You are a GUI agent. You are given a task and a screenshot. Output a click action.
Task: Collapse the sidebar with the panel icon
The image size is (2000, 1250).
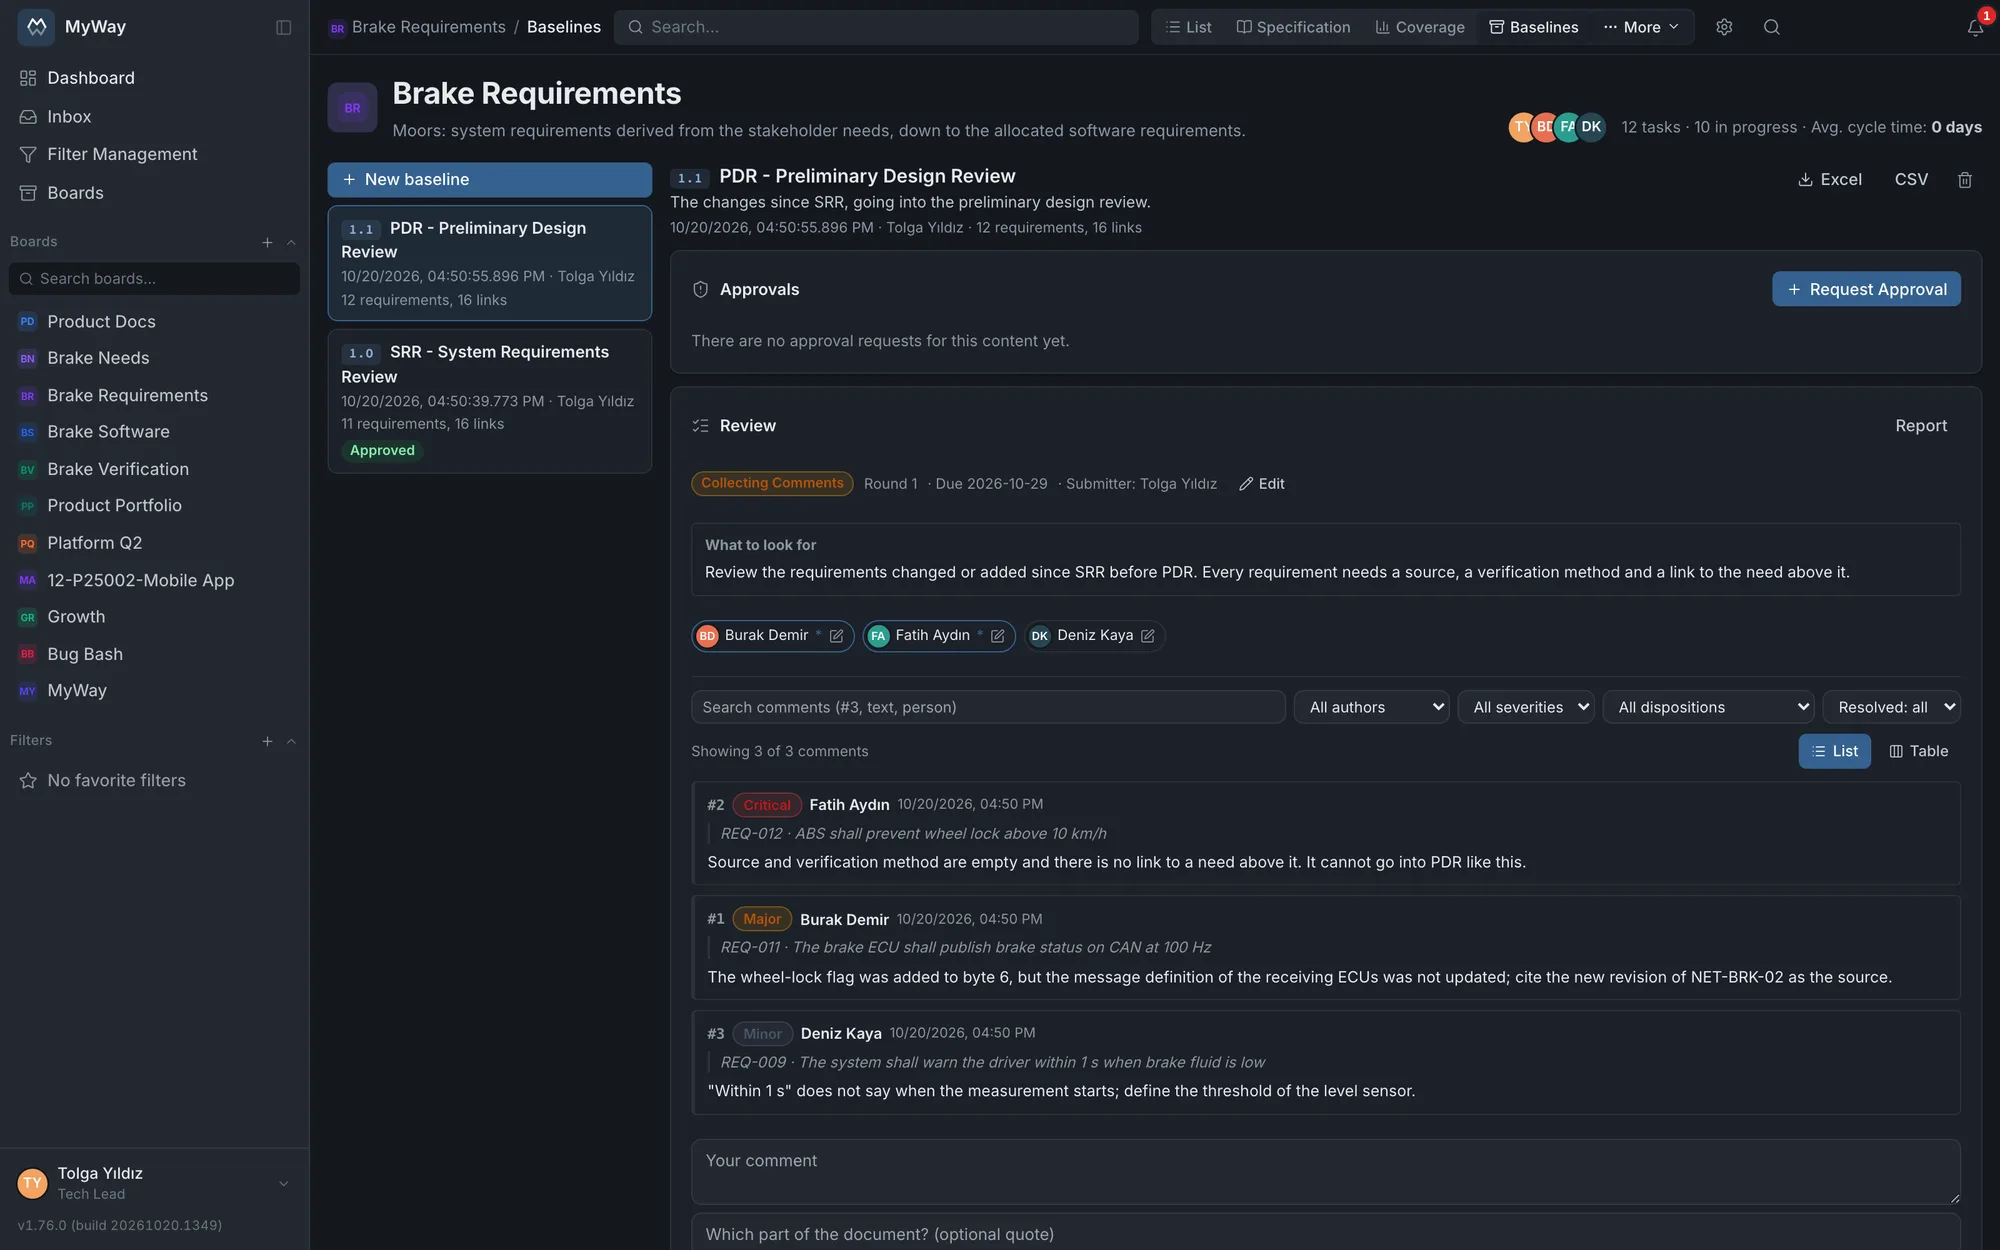pyautogui.click(x=284, y=27)
